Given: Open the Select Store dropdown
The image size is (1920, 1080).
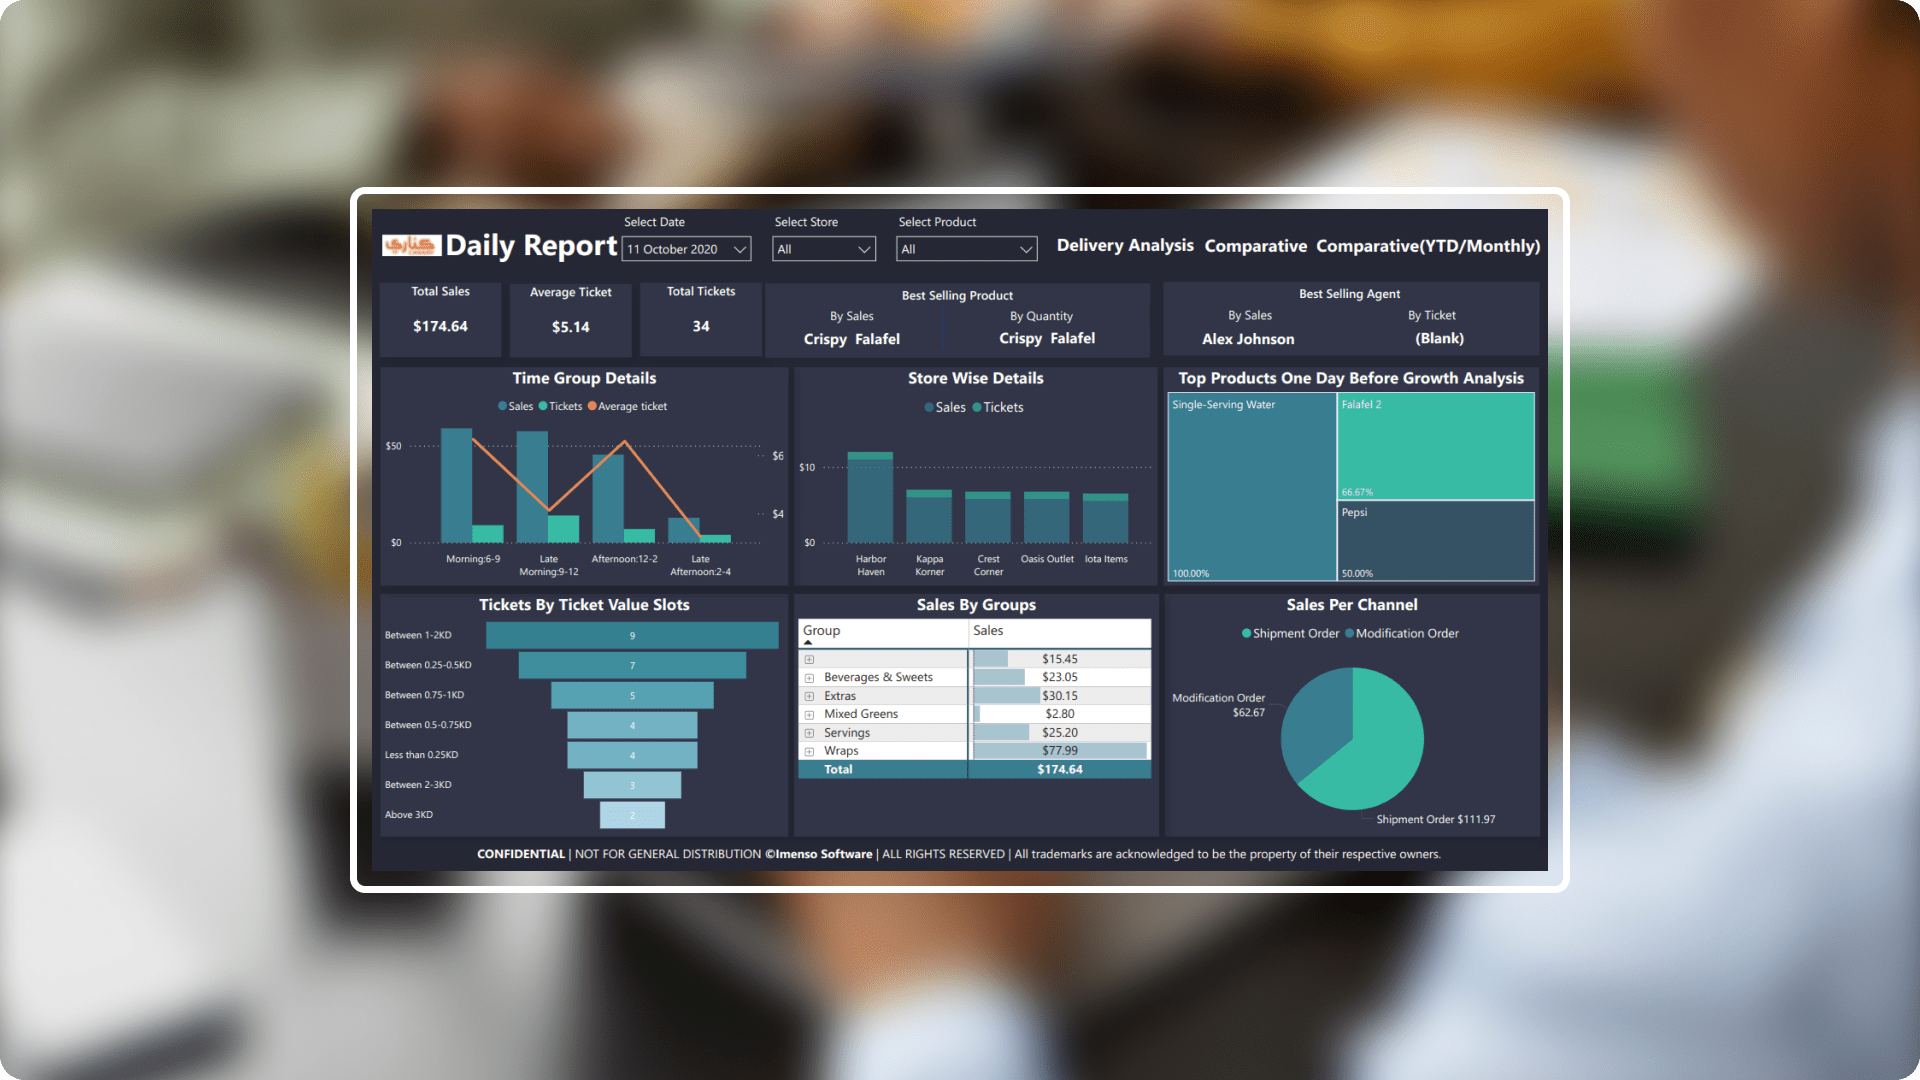Looking at the screenshot, I should tap(864, 248).
